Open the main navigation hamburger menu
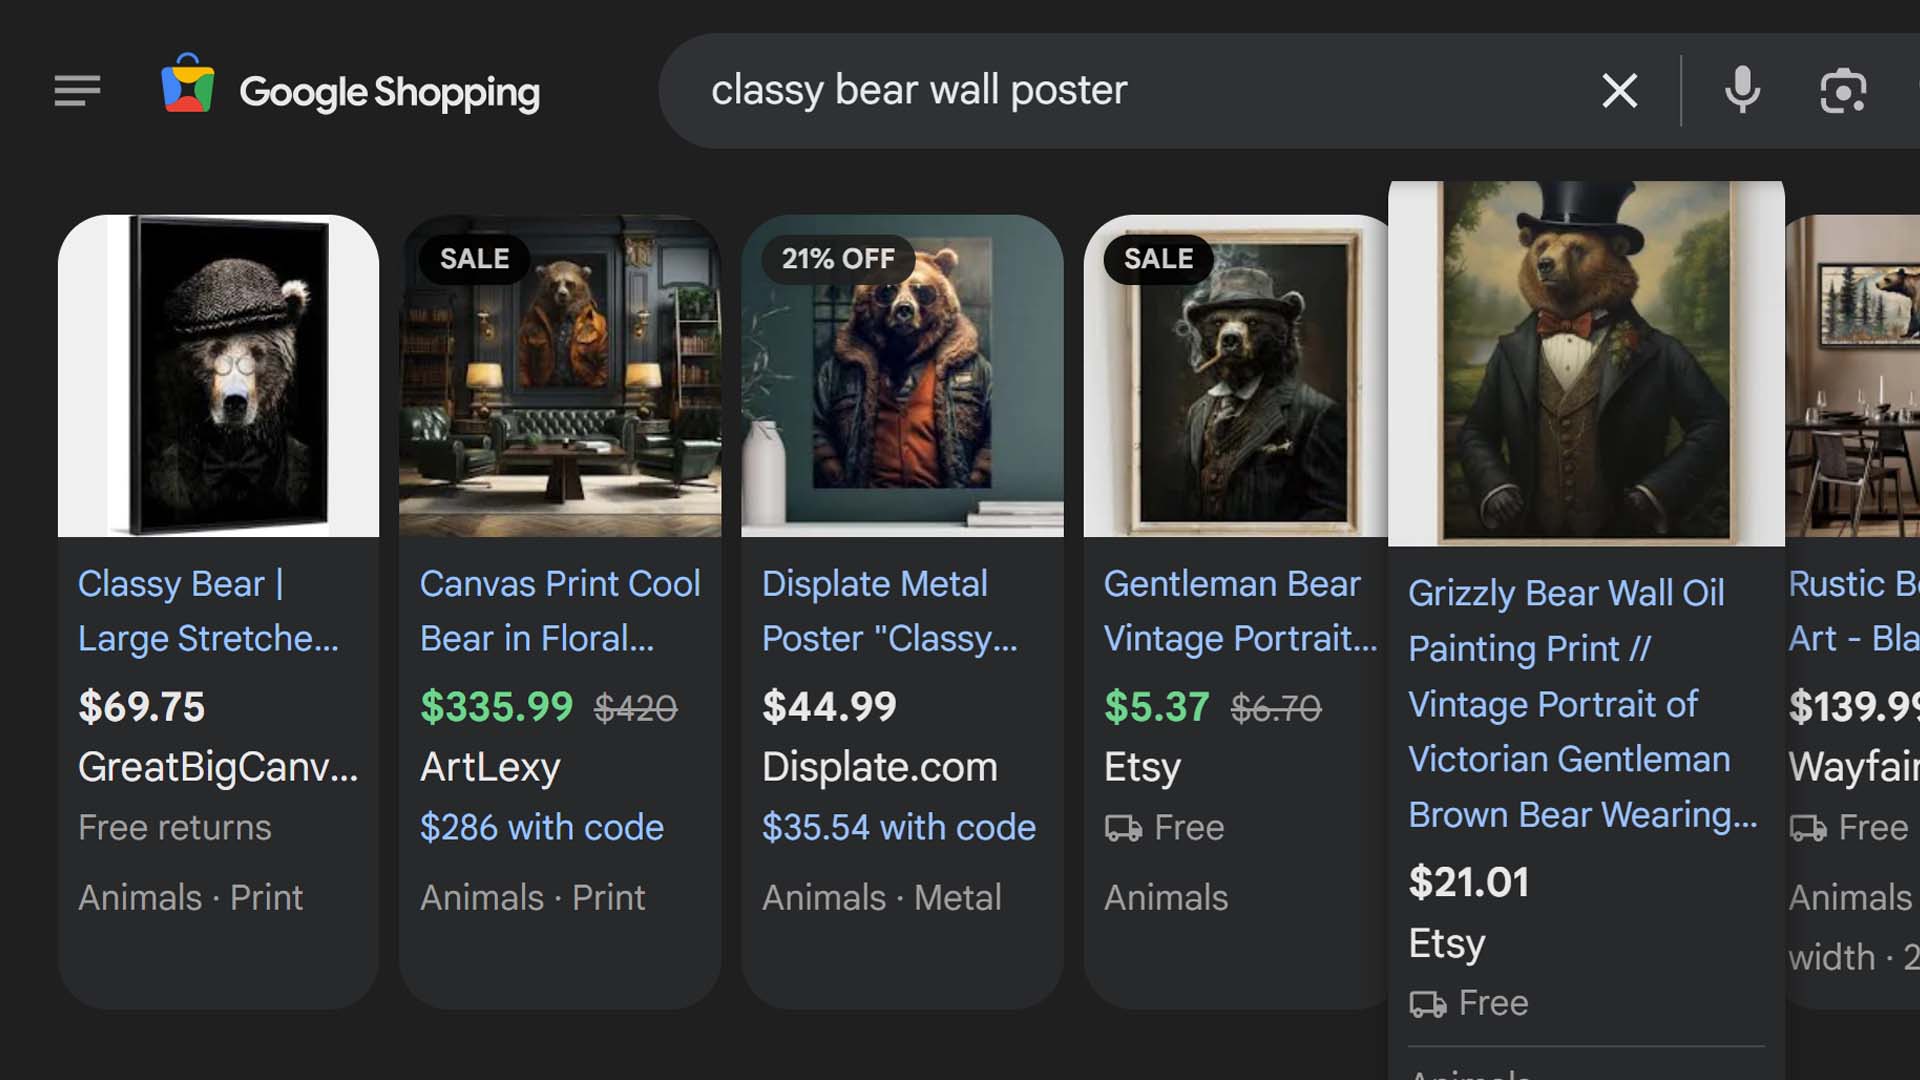This screenshot has width=1920, height=1080. coord(76,91)
